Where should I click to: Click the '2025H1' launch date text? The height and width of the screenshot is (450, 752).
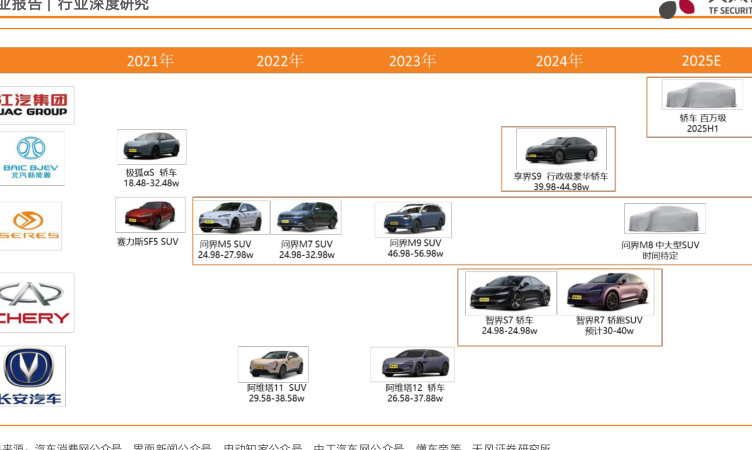[703, 129]
